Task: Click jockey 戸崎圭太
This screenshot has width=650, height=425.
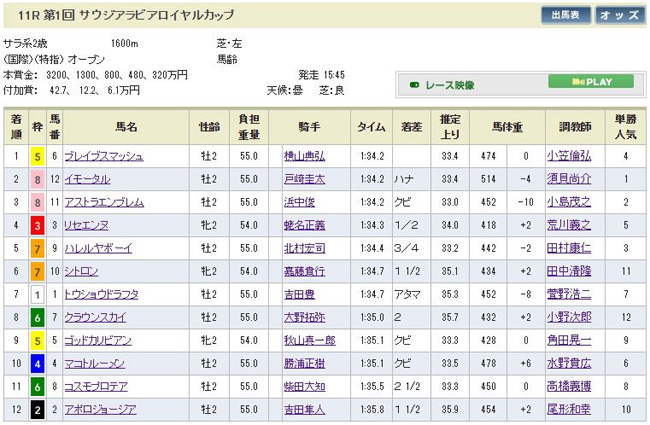Action: (x=305, y=178)
